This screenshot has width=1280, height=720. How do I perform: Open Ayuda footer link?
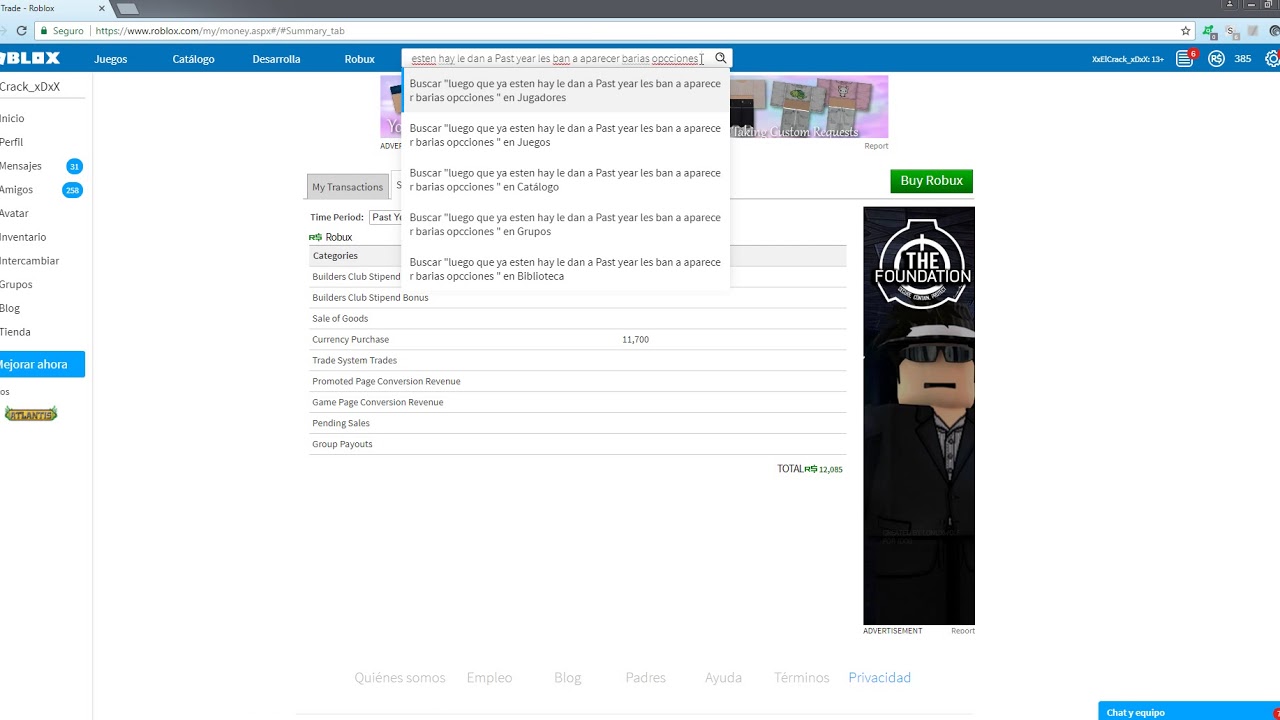click(x=723, y=678)
